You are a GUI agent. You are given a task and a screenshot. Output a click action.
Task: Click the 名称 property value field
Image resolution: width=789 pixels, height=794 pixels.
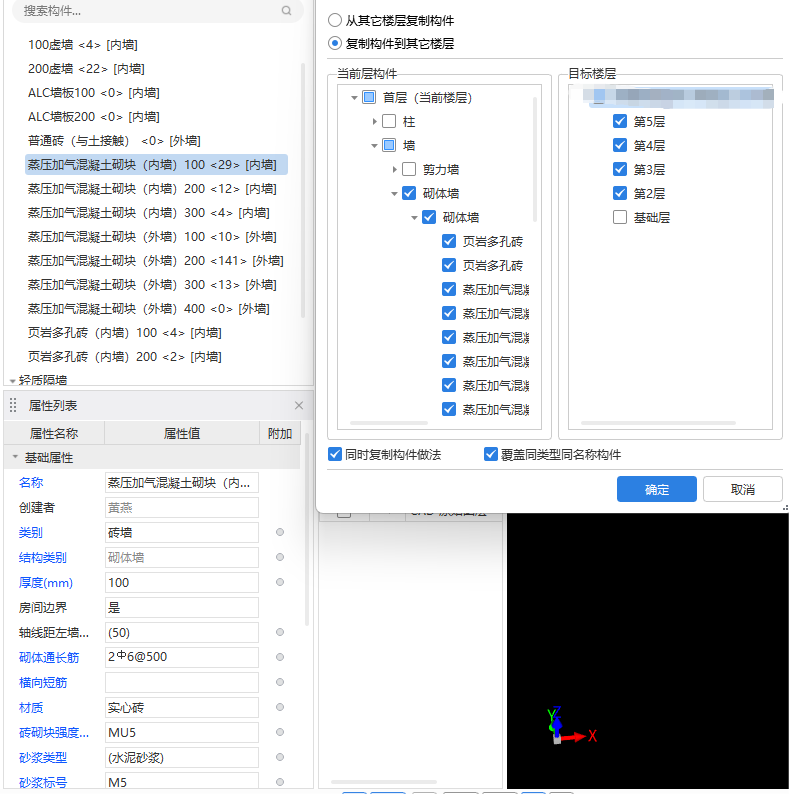coord(182,483)
